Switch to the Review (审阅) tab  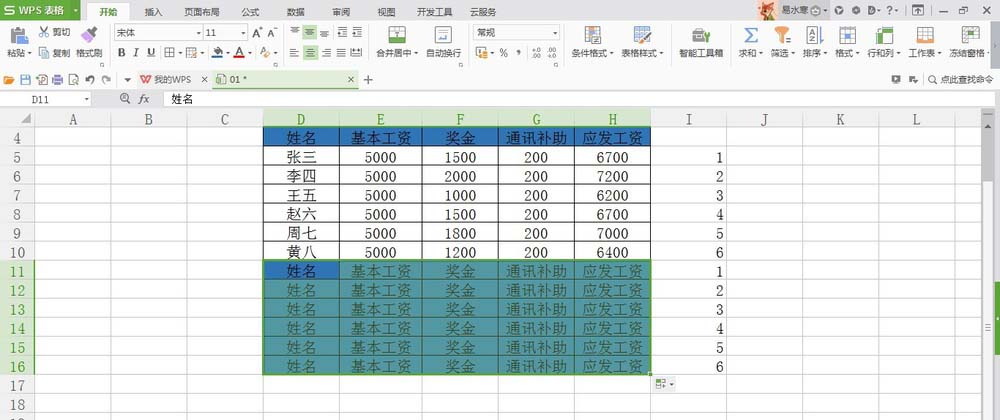(341, 12)
